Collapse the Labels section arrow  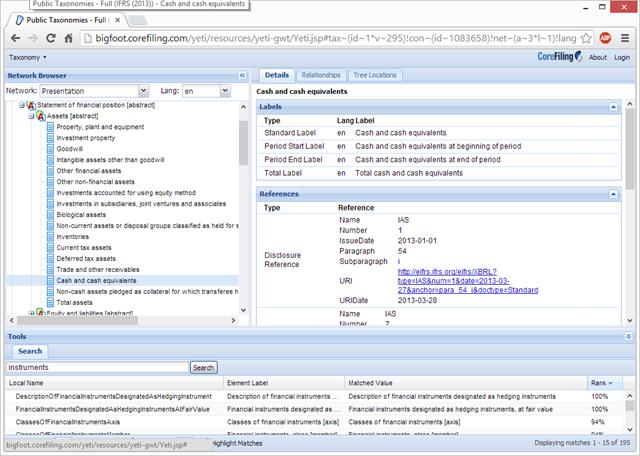pos(613,107)
